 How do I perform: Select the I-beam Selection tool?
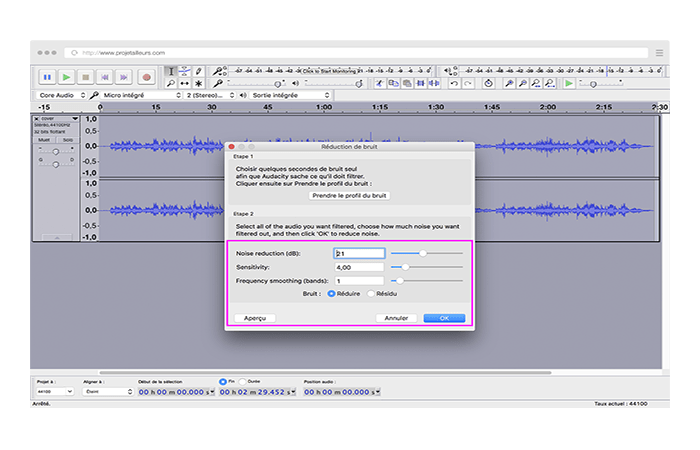(171, 71)
